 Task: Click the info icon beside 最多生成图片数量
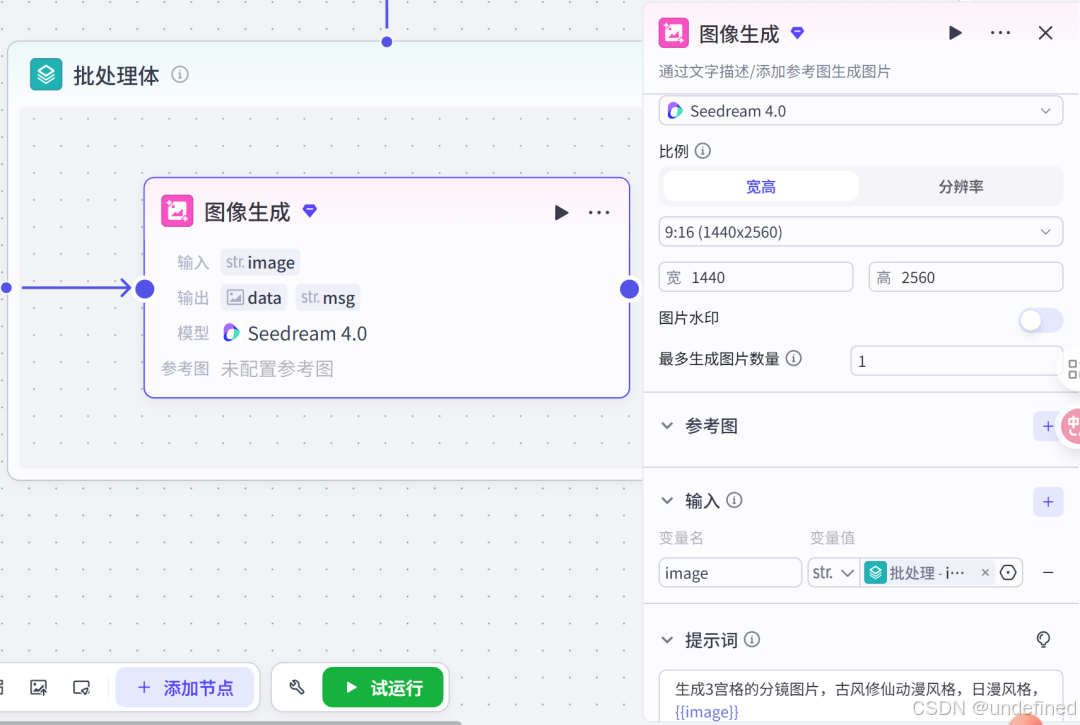(793, 358)
